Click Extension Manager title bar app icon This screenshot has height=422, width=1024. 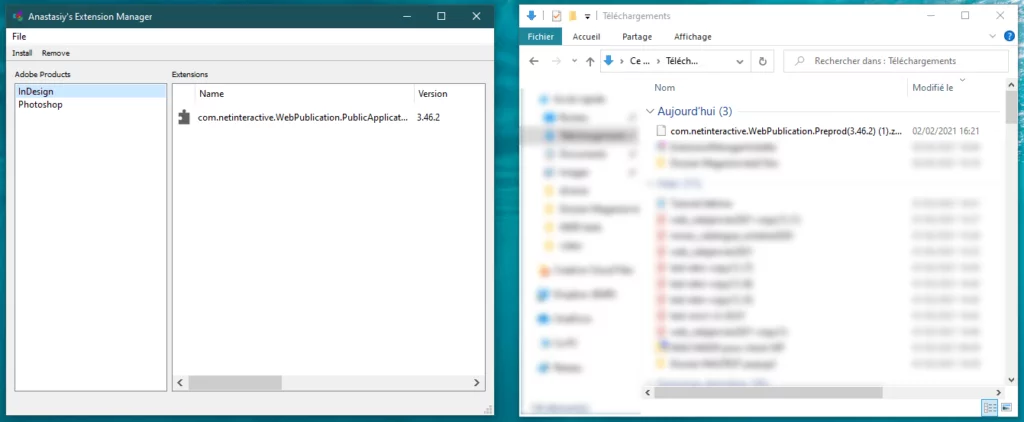19,16
